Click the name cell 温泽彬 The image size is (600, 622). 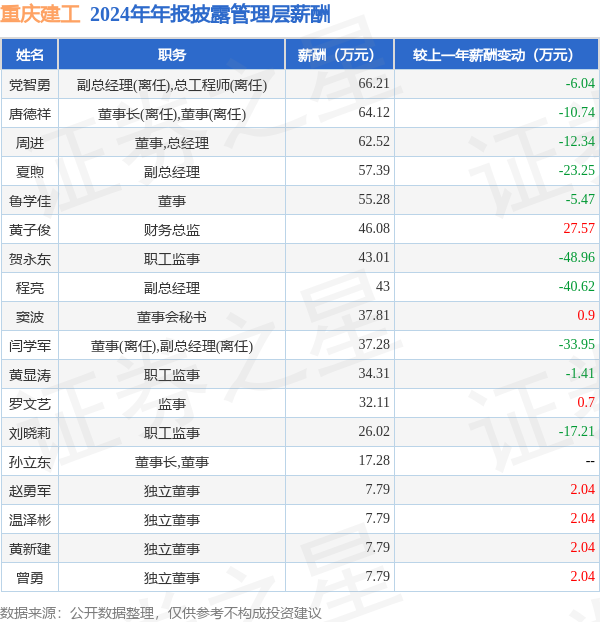(x=30, y=520)
